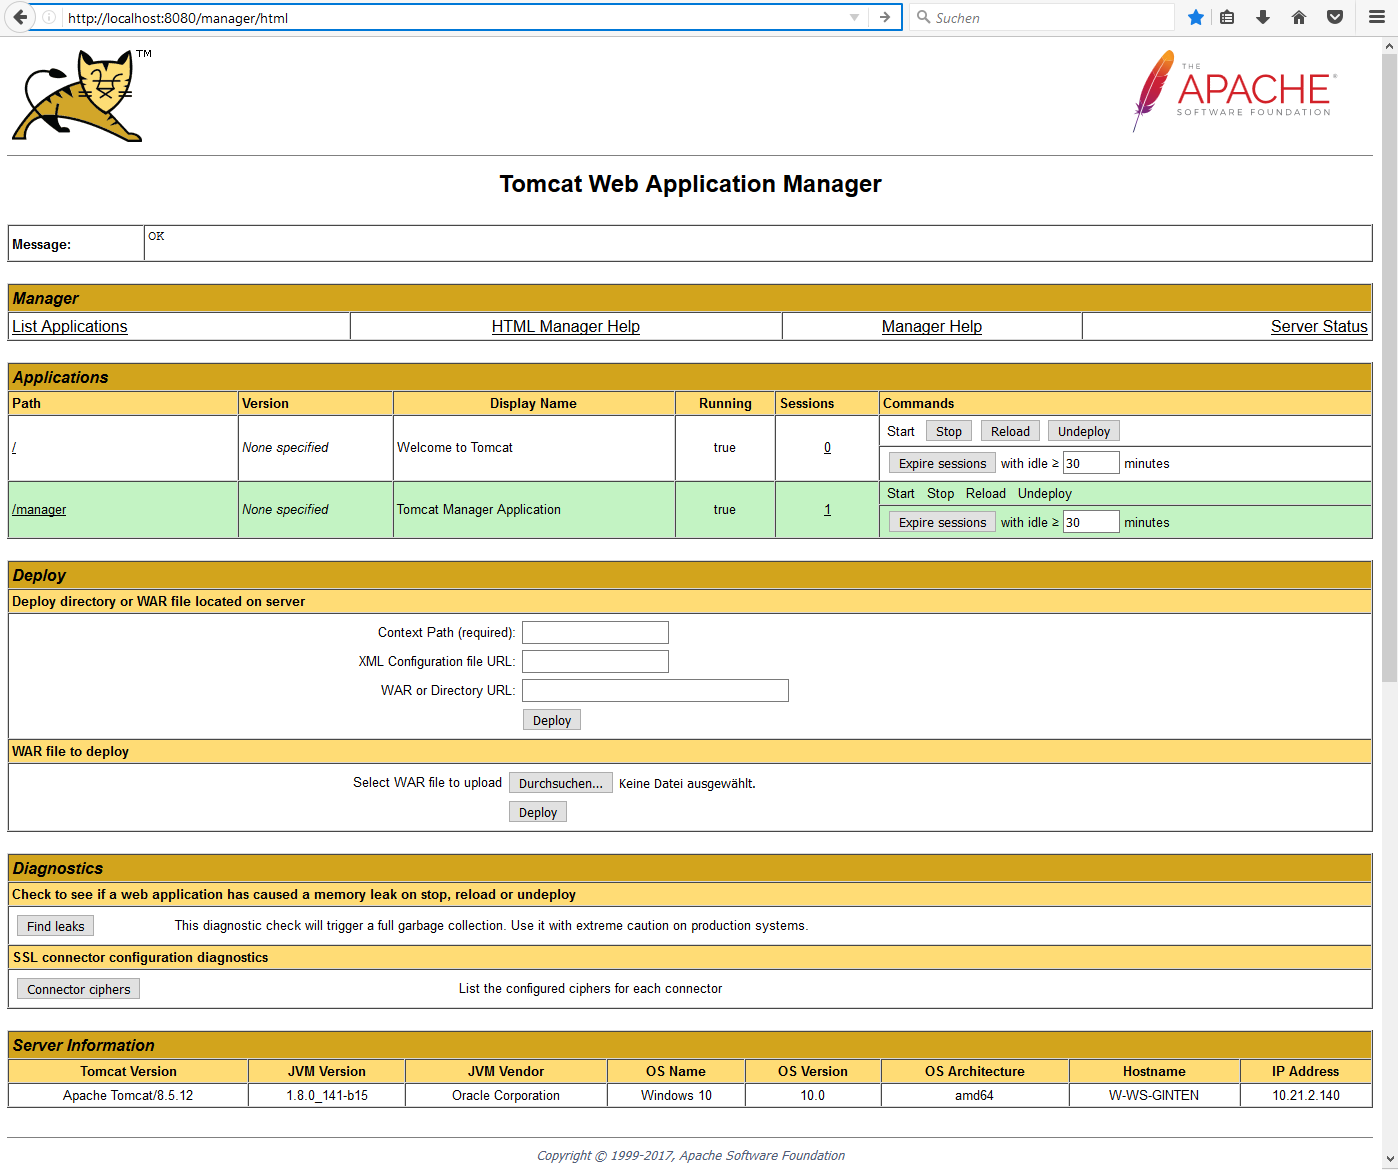Click the Firefox home icon
Screen dimensions: 1400x1174
click(1298, 17)
